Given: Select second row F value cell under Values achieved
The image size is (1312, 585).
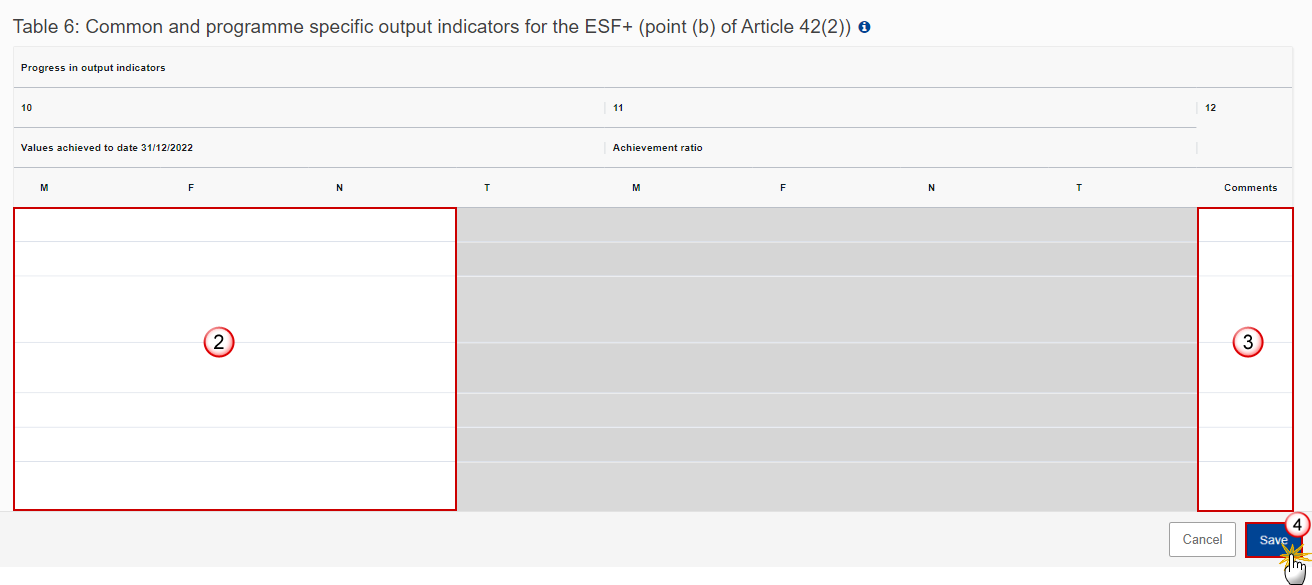Looking at the screenshot, I should (x=191, y=259).
